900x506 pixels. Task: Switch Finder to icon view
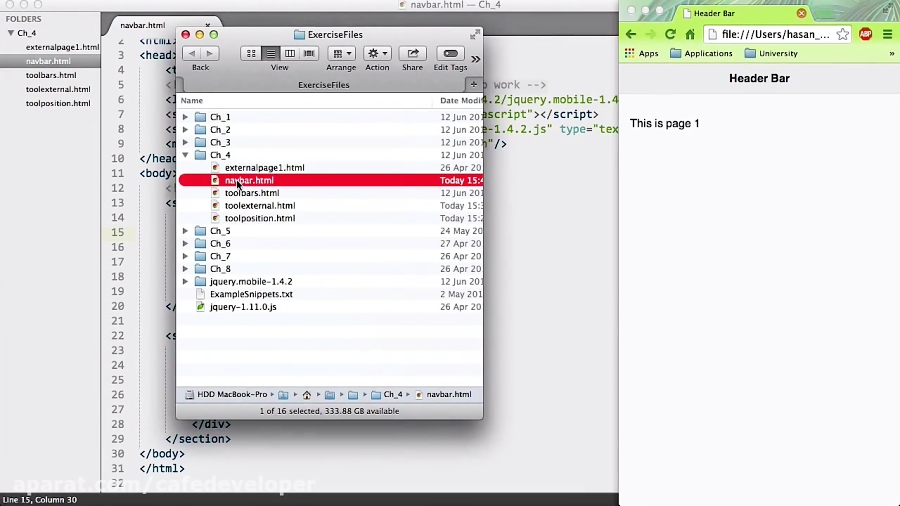tap(251, 53)
